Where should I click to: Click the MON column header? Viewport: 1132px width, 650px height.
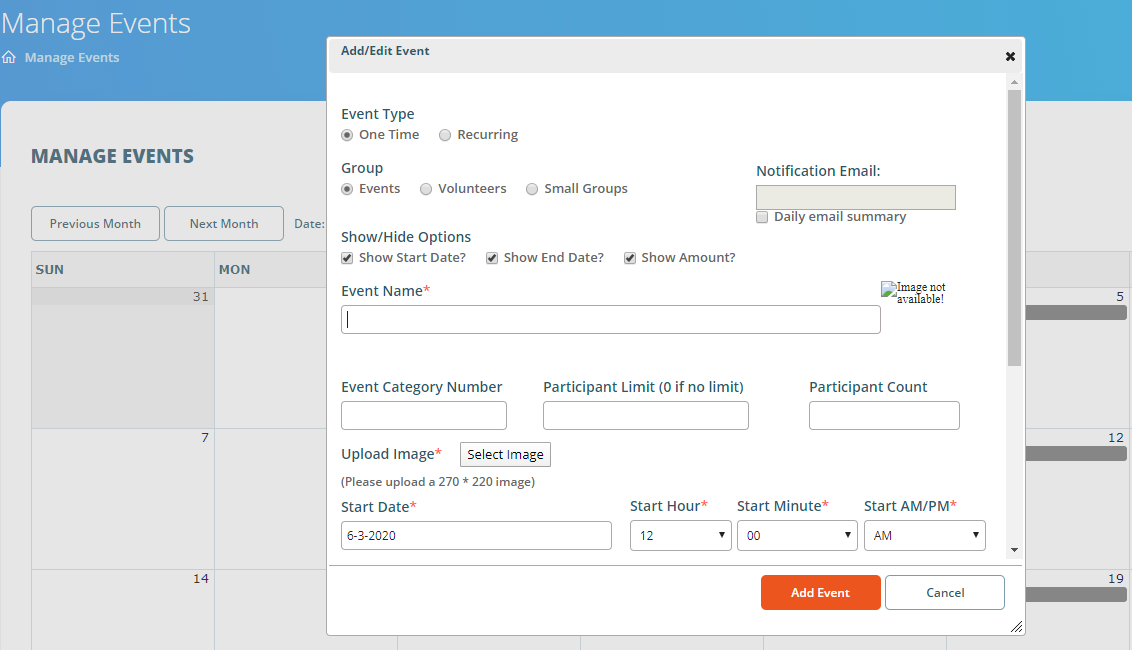click(271, 269)
